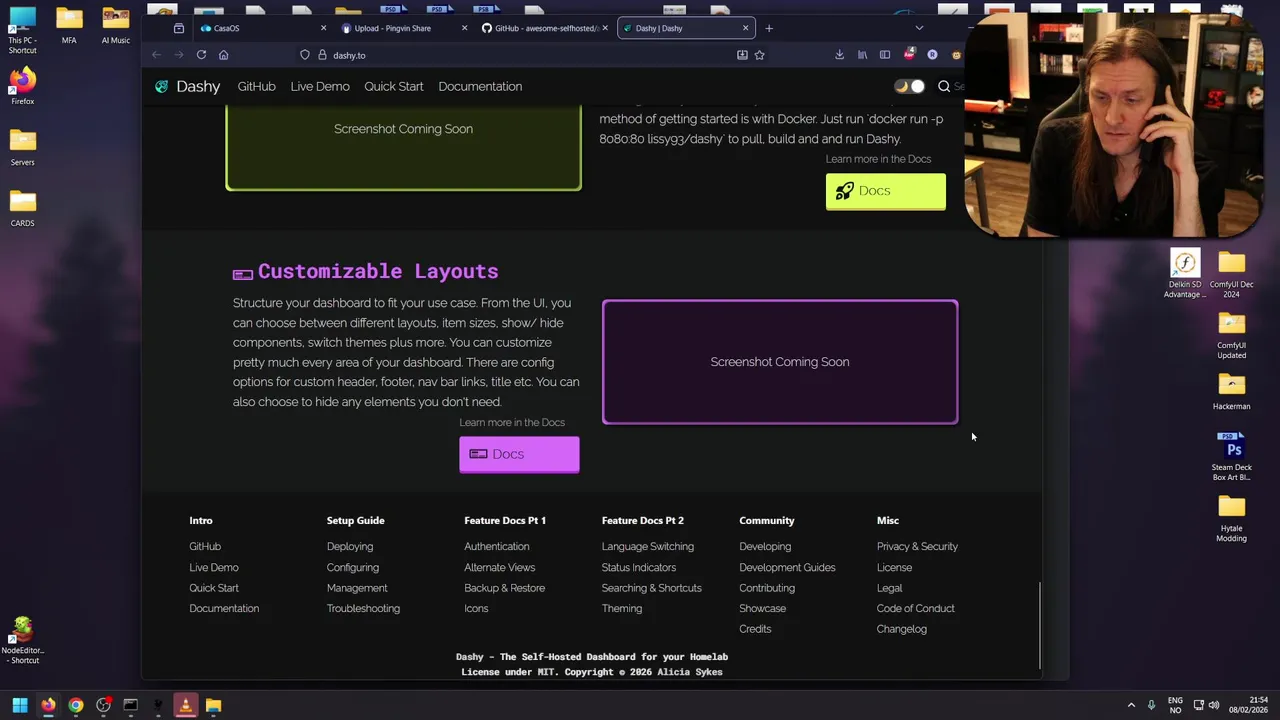Switch to the CasaOS tab
The image size is (1280, 720).
tap(263, 28)
